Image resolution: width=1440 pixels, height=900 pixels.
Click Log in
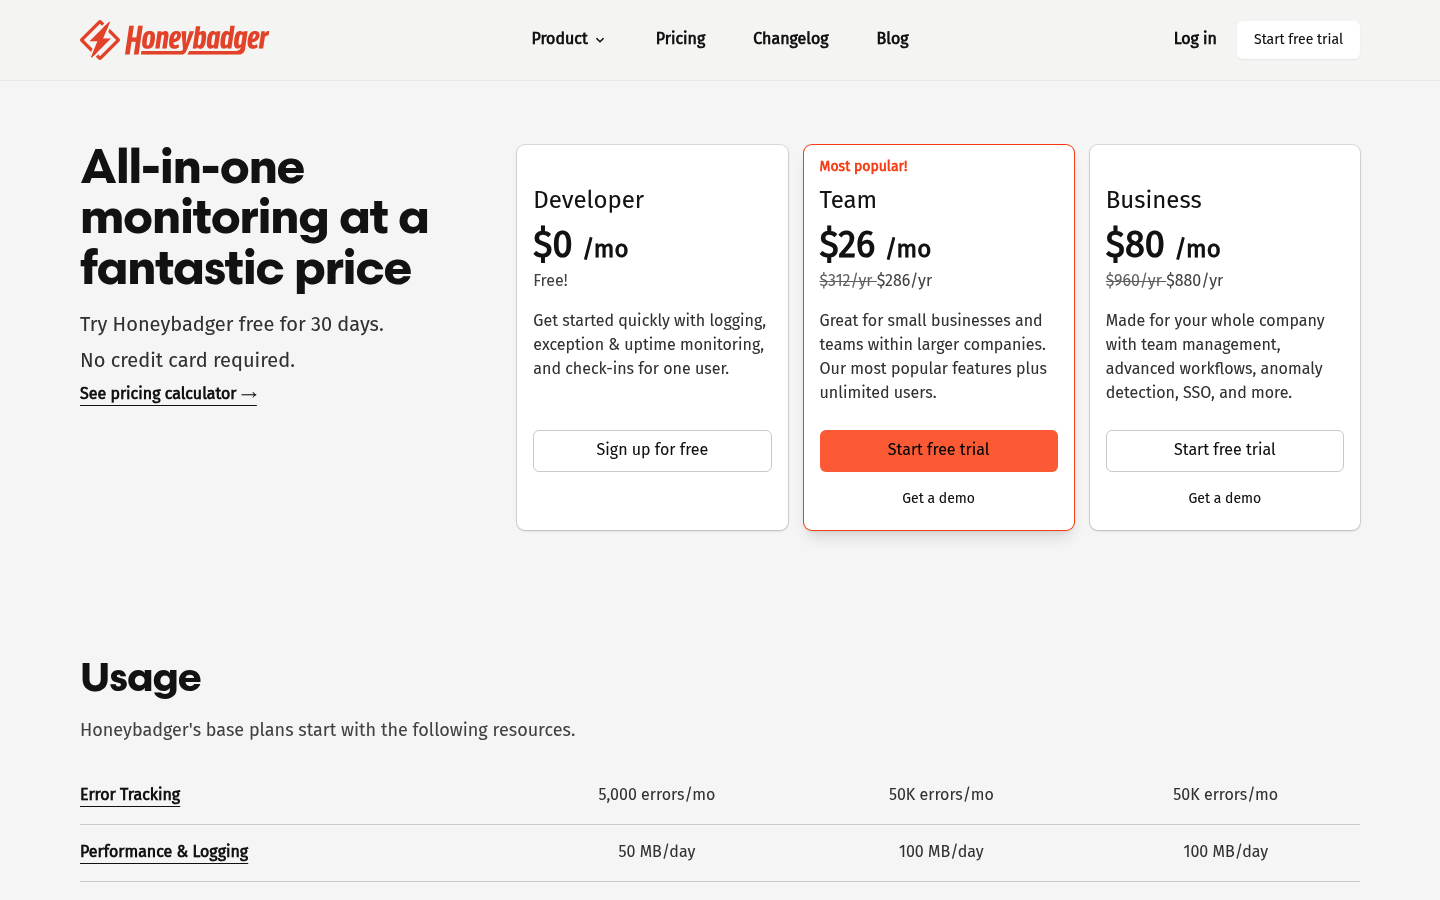pos(1195,39)
